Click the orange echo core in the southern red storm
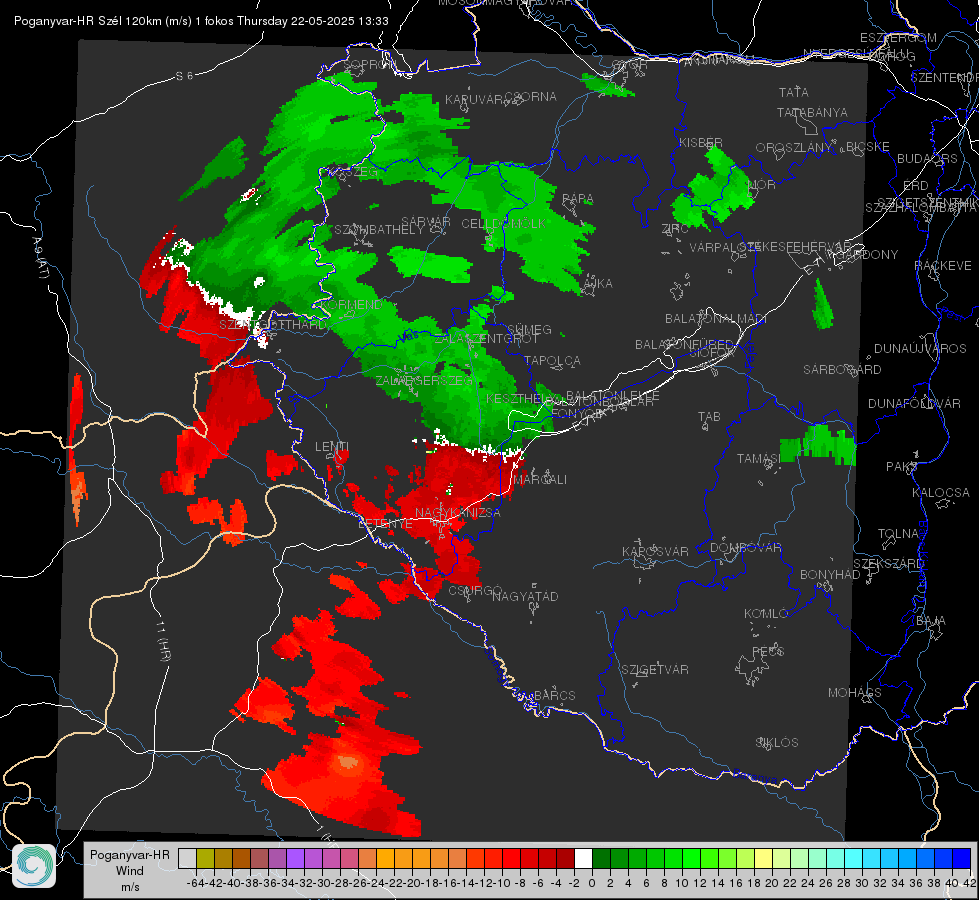979x900 pixels. [x=346, y=763]
